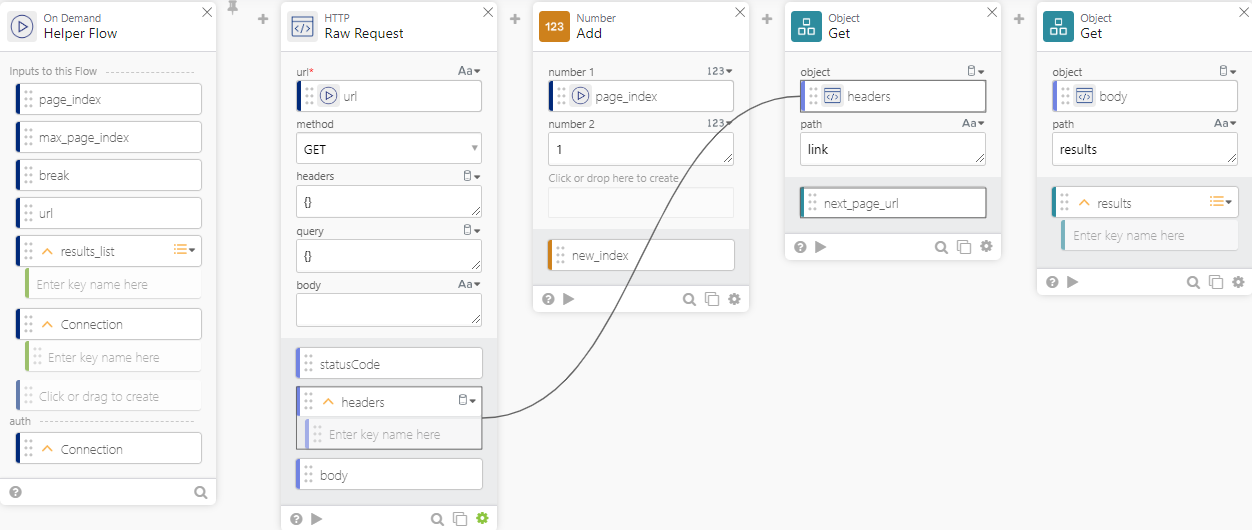Open settings gear on Number Add card
Screen dimensions: 1252x530
734,298
